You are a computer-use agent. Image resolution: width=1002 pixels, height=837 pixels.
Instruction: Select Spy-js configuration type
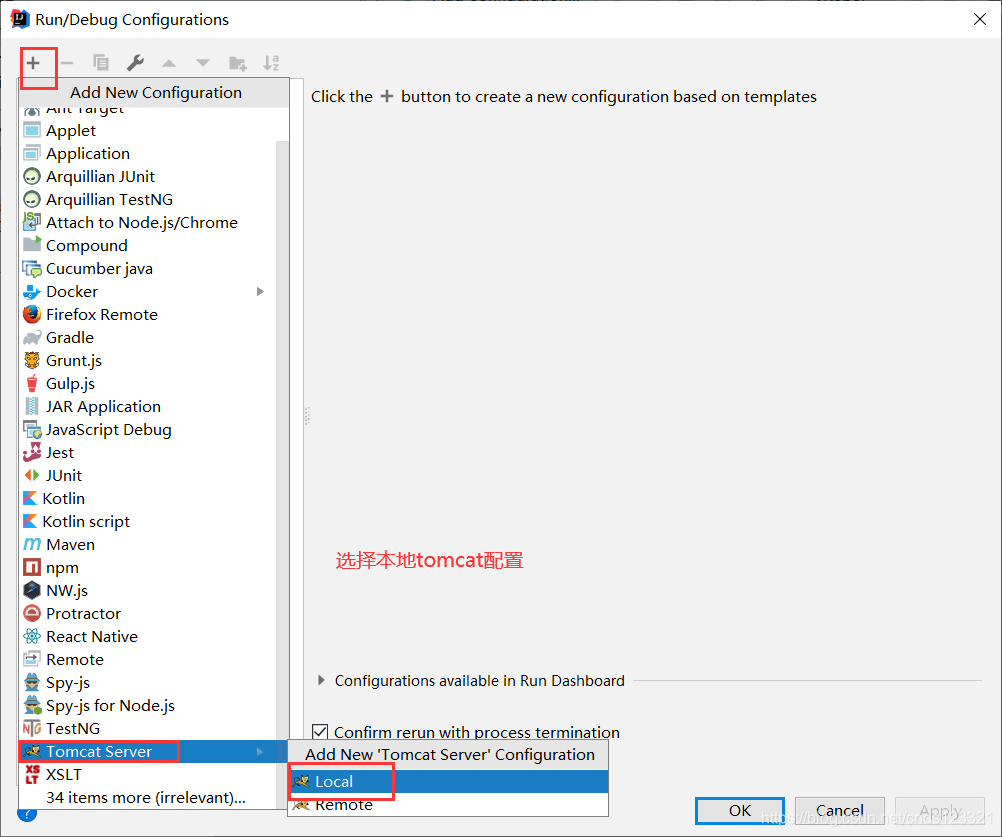click(148, 682)
